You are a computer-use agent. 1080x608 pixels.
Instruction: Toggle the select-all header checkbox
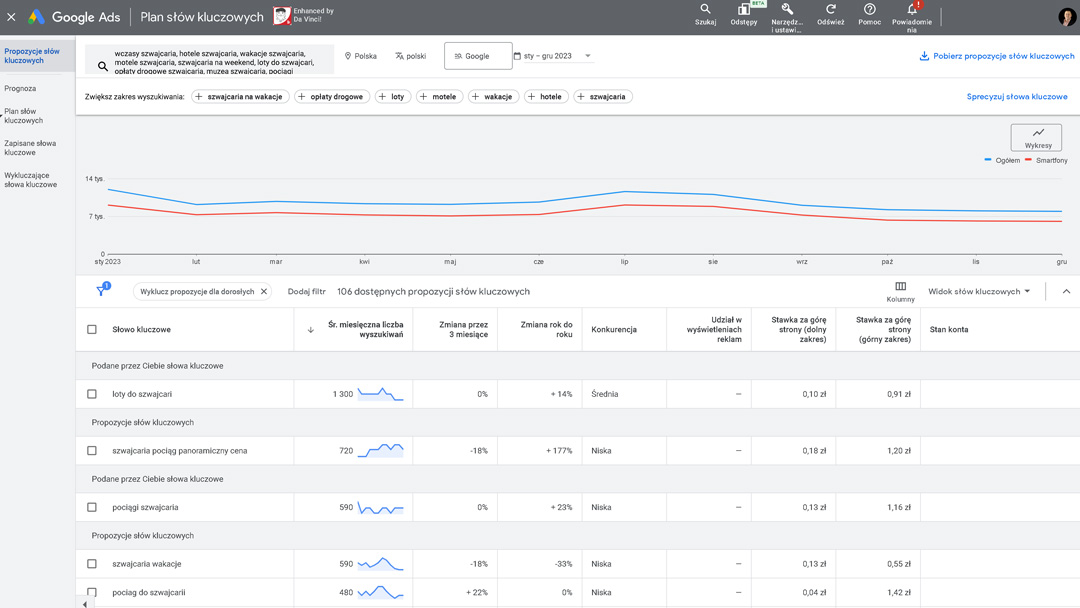pyautogui.click(x=92, y=329)
